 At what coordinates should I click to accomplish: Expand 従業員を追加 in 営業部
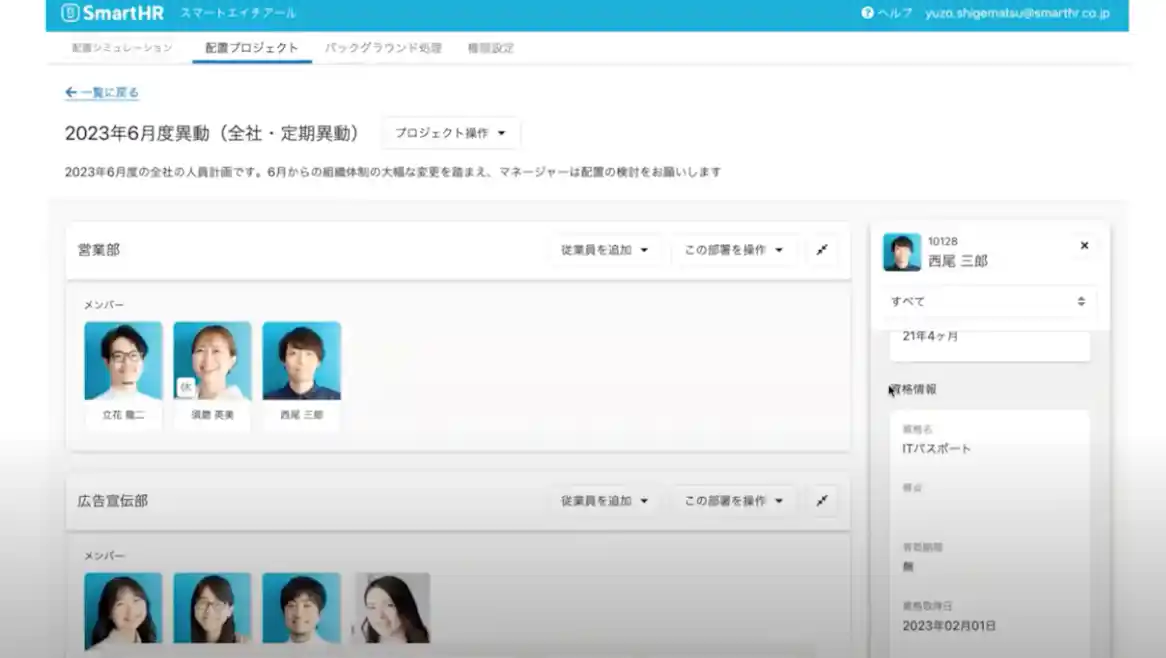pyautogui.click(x=604, y=250)
